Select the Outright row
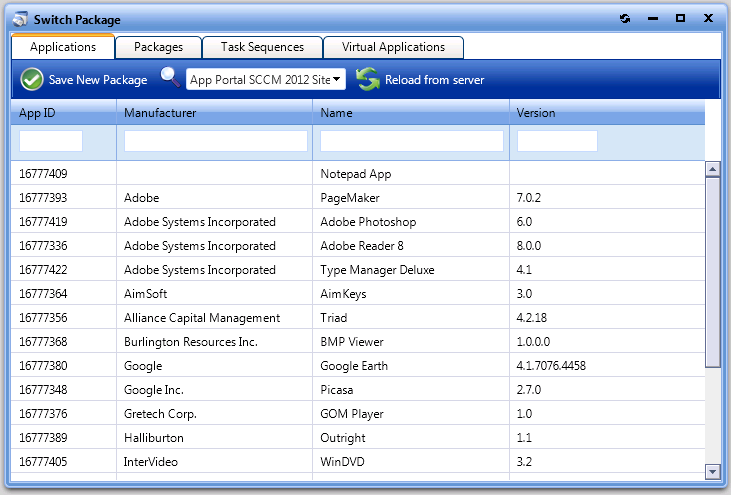The image size is (731, 495). tap(358, 438)
